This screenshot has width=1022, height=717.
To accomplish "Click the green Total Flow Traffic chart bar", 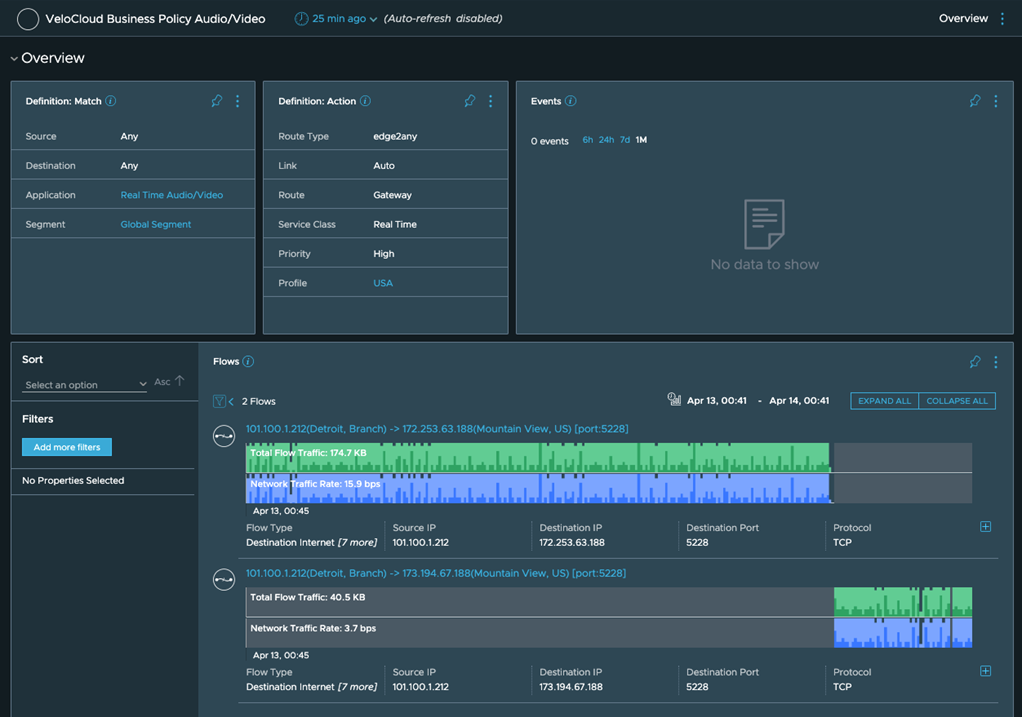I will (538, 458).
